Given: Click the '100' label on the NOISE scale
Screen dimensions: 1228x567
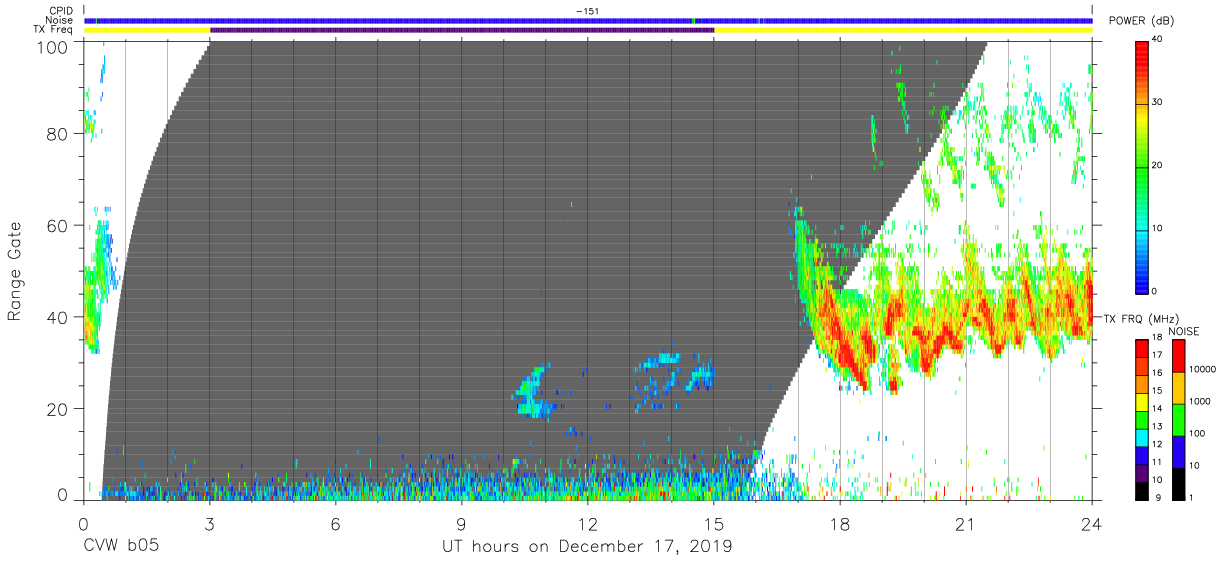Looking at the screenshot, I should (1198, 433).
